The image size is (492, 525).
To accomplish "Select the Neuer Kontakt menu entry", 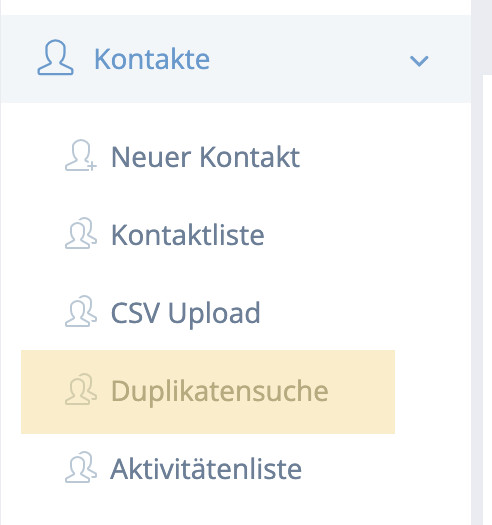I will tap(205, 157).
